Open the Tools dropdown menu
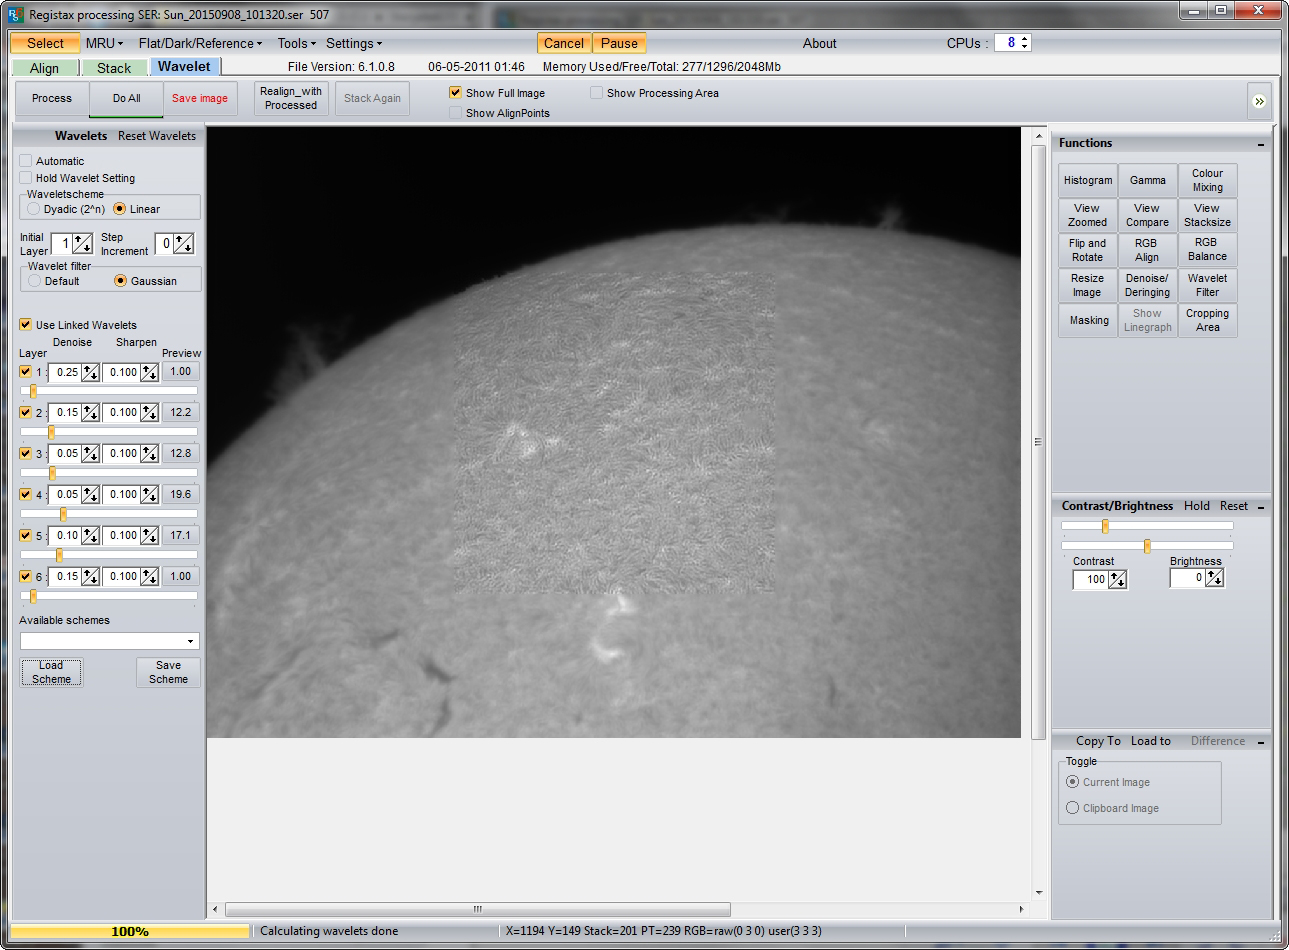The image size is (1289, 950). pyautogui.click(x=296, y=43)
